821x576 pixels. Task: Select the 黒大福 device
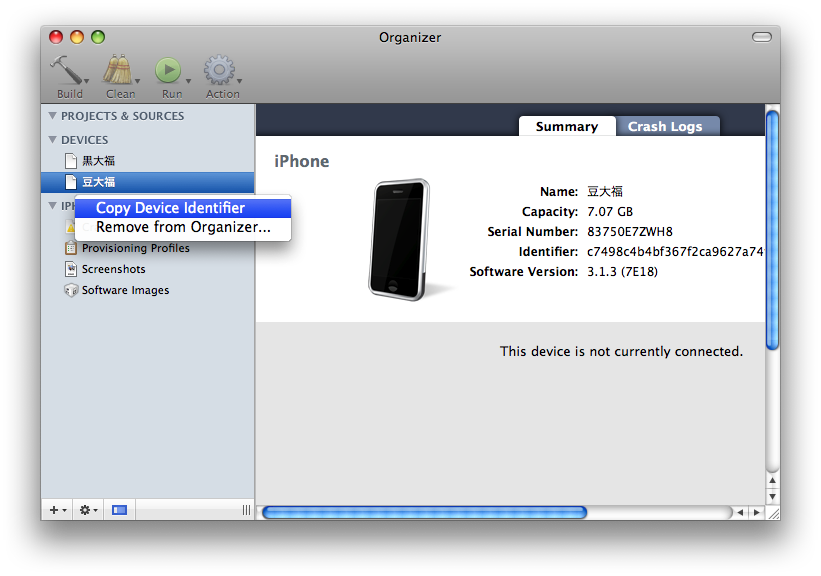coord(98,161)
